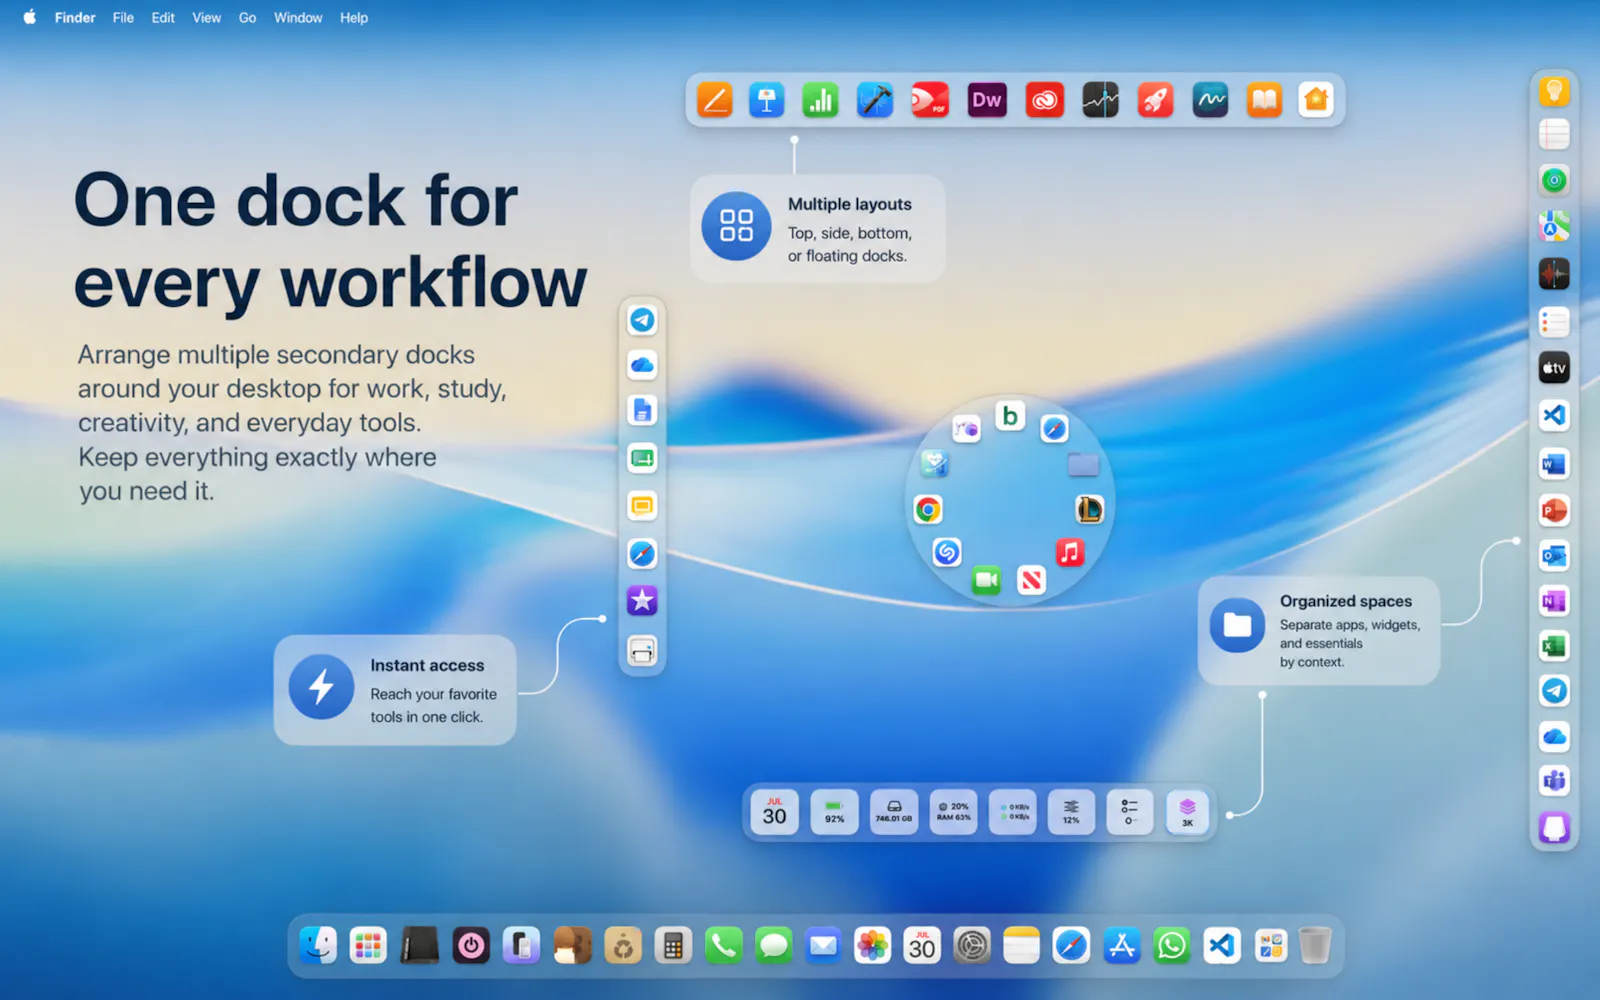Open the red PDF app icon
Image resolution: width=1600 pixels, height=1000 pixels.
pyautogui.click(x=930, y=100)
